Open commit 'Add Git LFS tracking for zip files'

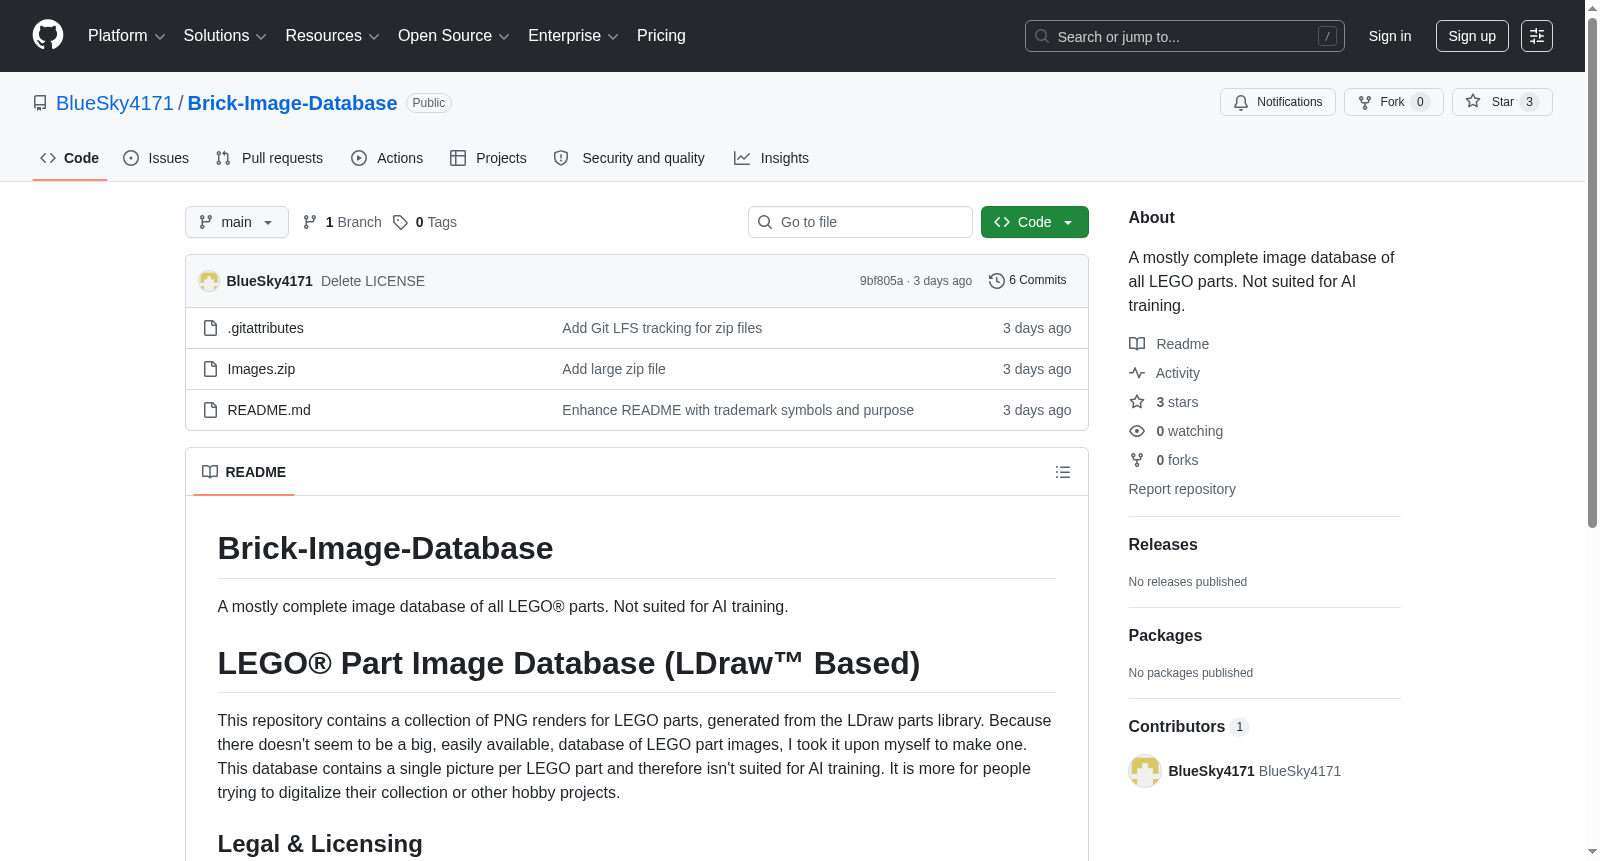(x=662, y=328)
